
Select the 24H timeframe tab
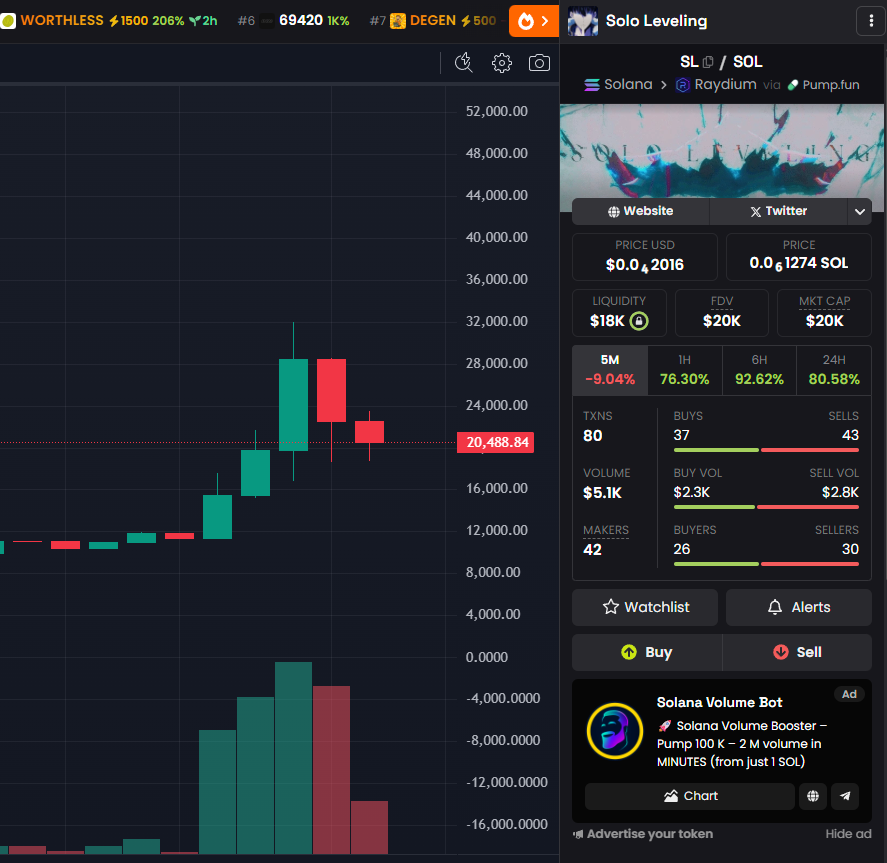click(834, 370)
